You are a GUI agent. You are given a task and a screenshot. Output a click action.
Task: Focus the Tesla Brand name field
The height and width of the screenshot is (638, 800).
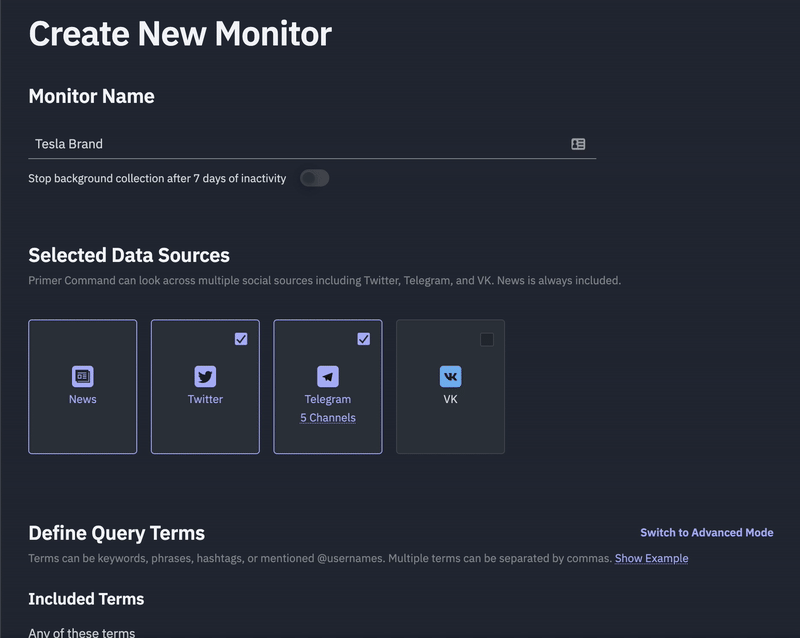click(x=312, y=144)
